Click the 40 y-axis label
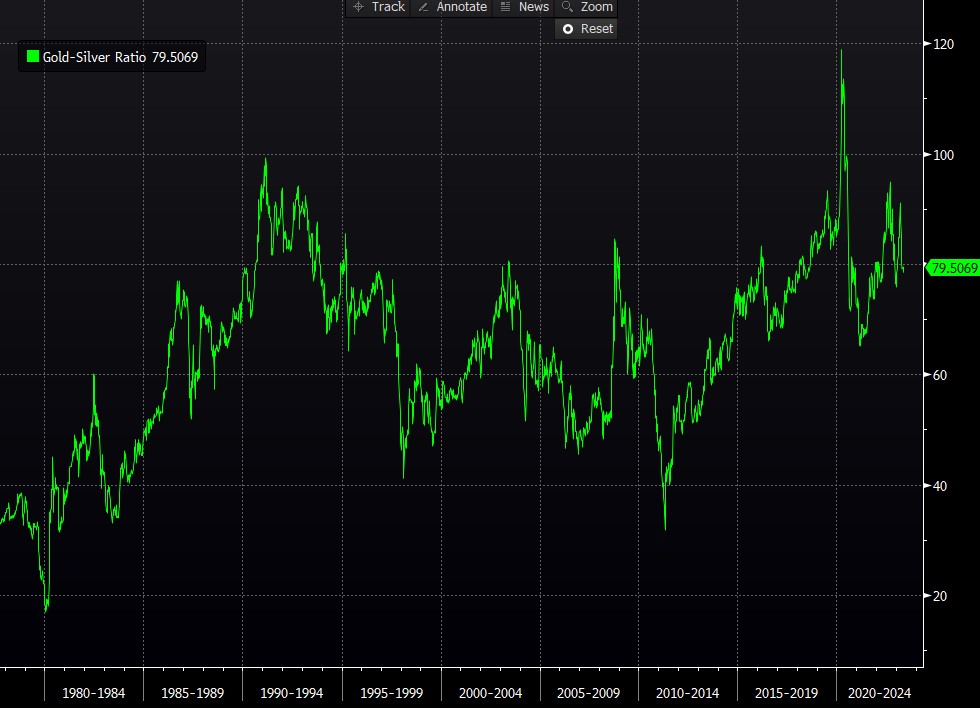 939,486
